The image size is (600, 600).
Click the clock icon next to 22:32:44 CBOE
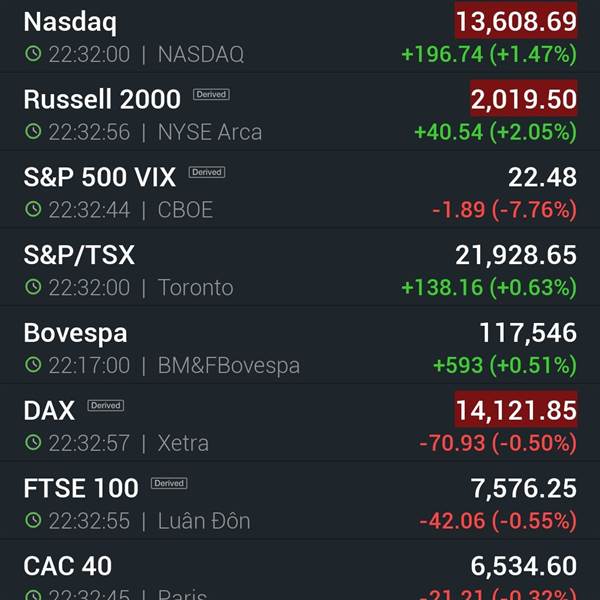tap(33, 209)
